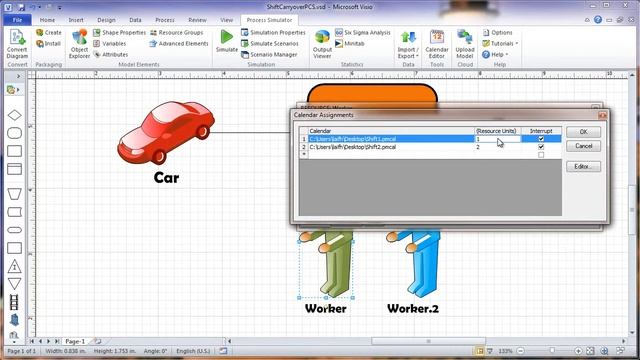Toggle Interrupt checkbox in new empty row
This screenshot has height=360, width=640.
(x=541, y=155)
